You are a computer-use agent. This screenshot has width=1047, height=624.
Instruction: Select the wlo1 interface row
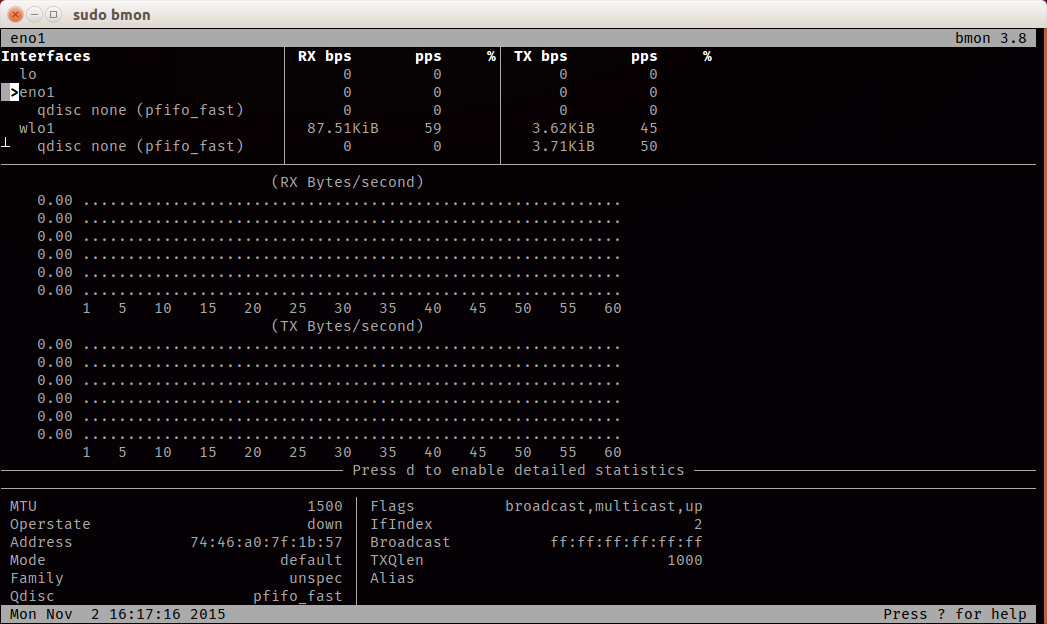tap(37, 128)
